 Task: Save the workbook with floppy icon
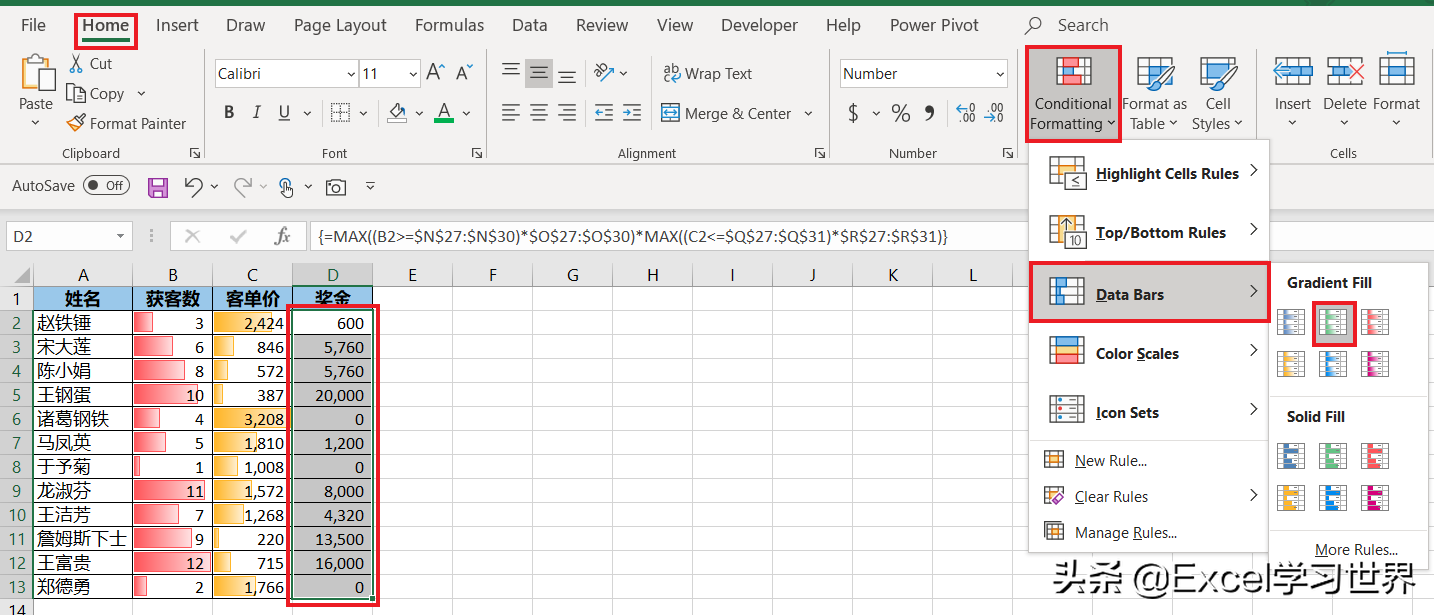(157, 187)
